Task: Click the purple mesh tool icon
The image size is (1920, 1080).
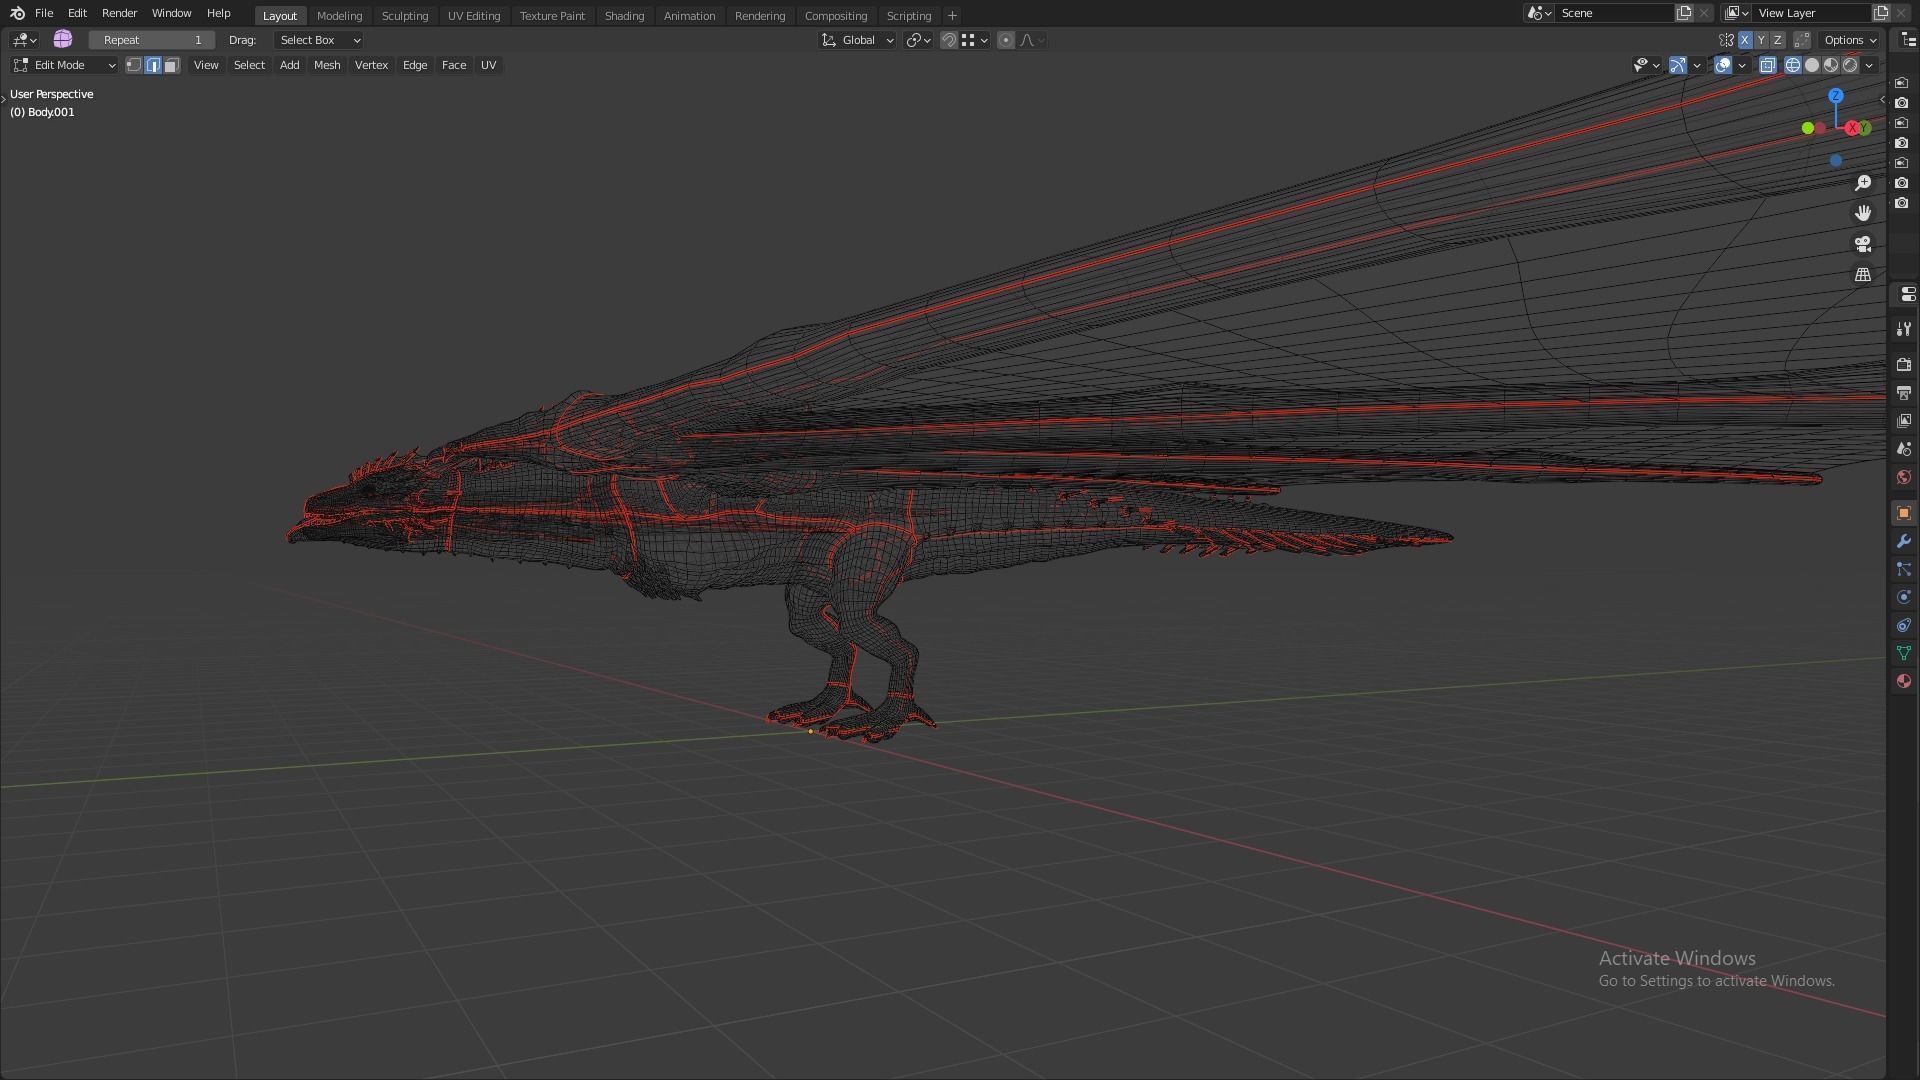Action: pos(63,39)
